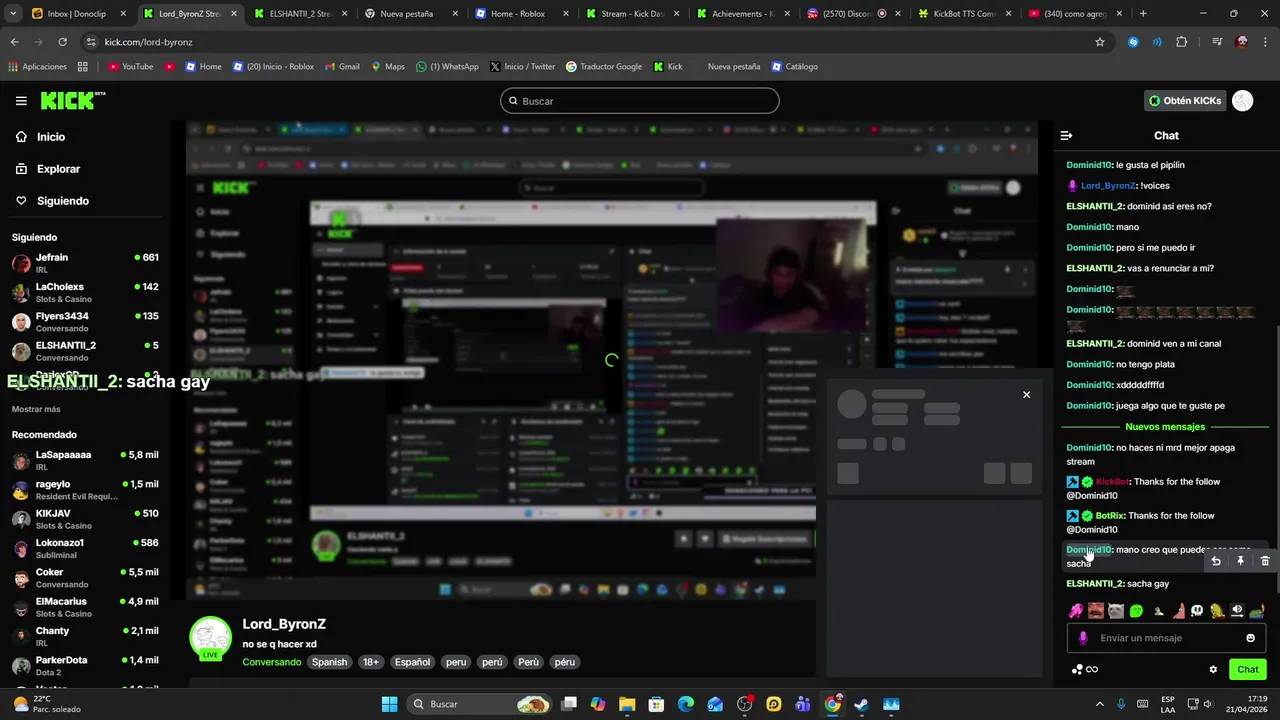Show hidden system tray icons
The height and width of the screenshot is (720, 1280).
[1100, 704]
